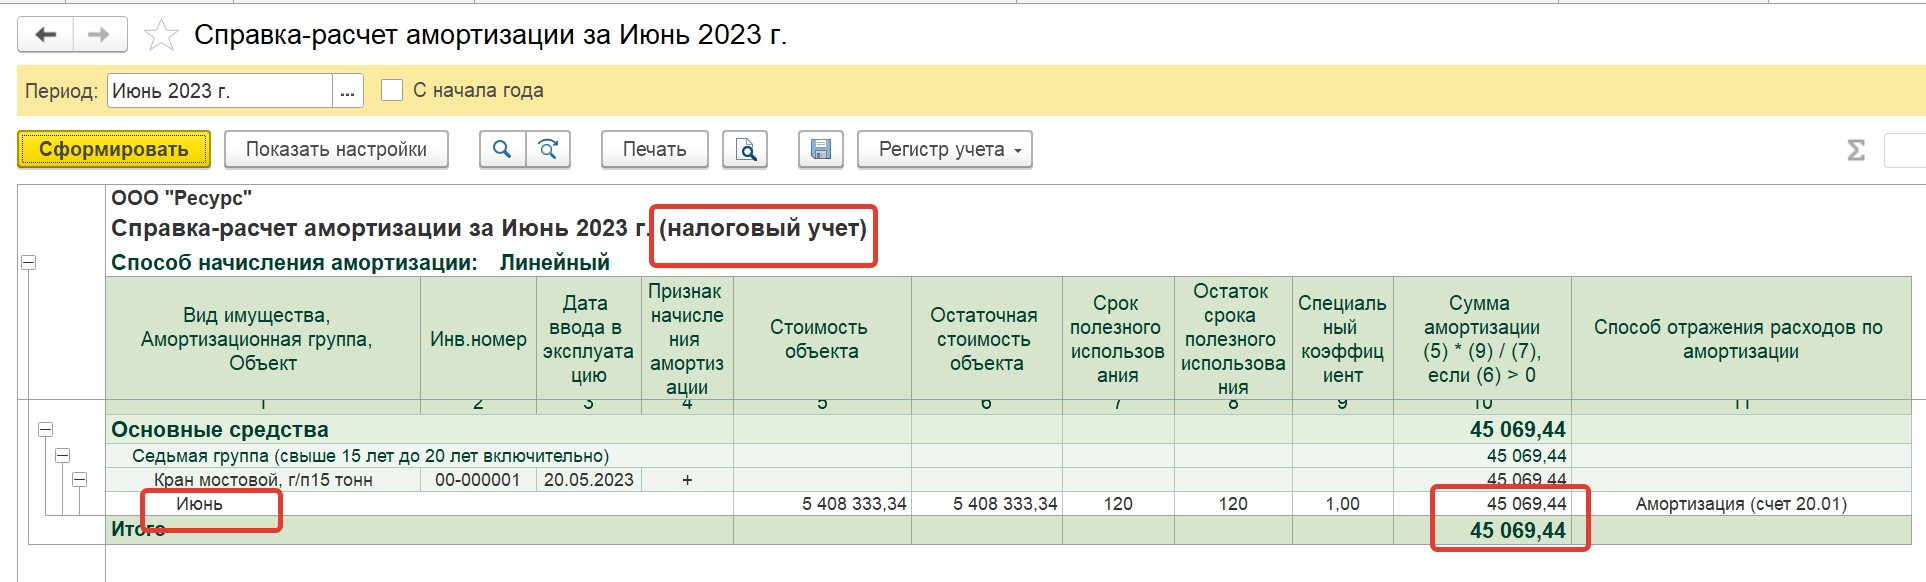This screenshot has height=582, width=1926.
Task: Click the sum sigma icon
Action: [1856, 150]
